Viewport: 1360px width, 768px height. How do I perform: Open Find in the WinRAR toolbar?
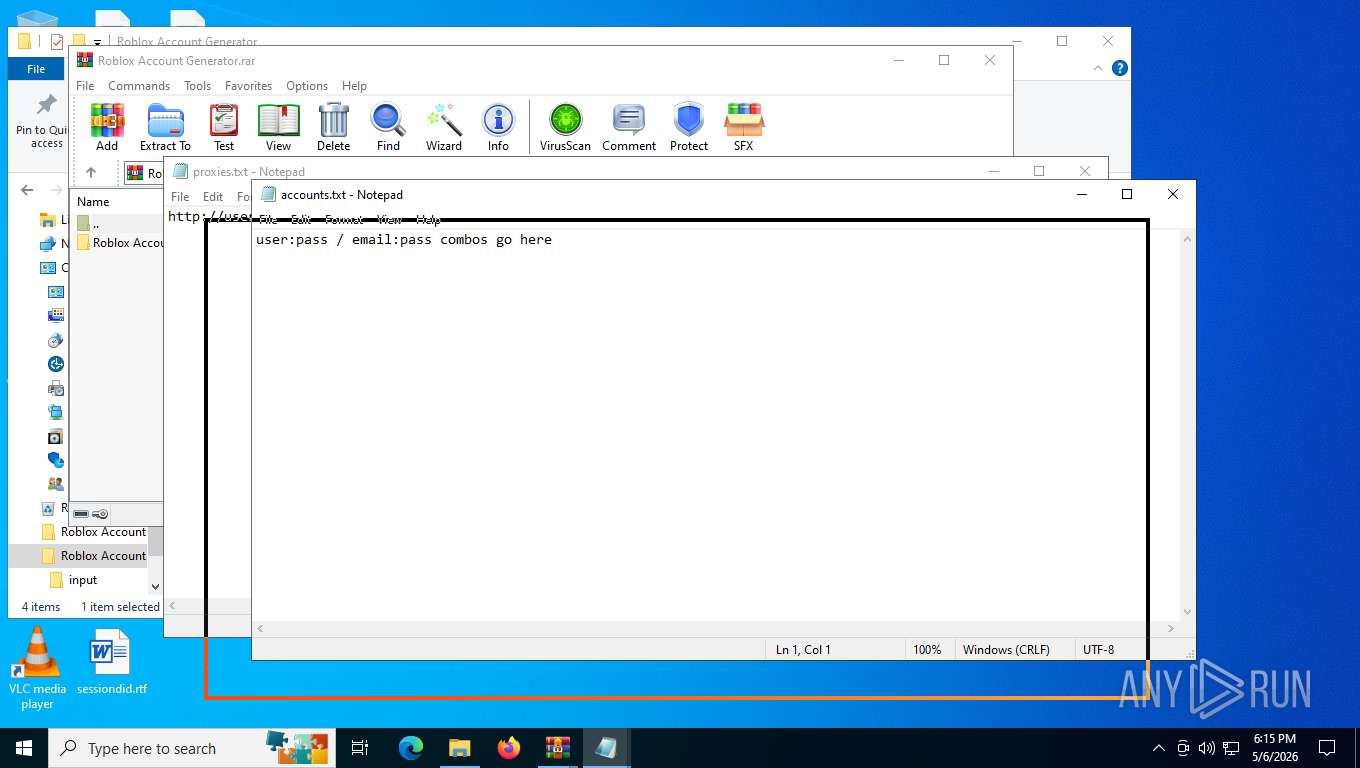pyautogui.click(x=388, y=127)
